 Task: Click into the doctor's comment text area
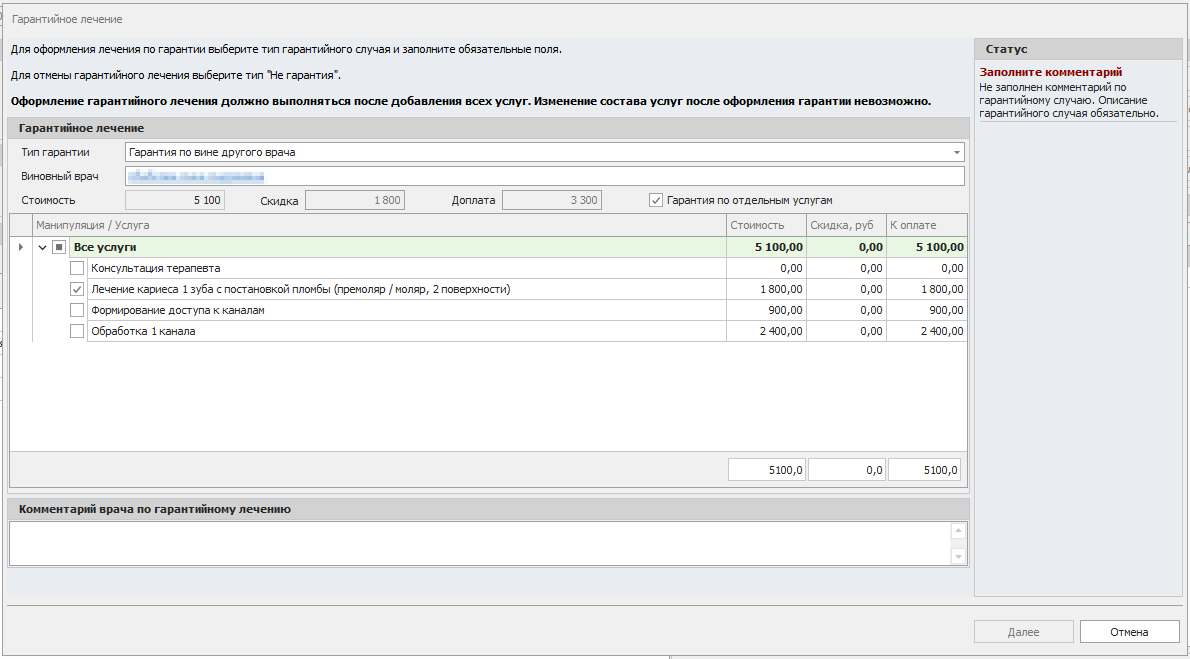click(x=480, y=543)
